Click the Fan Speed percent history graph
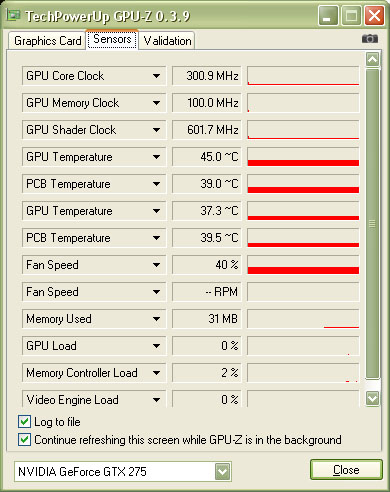 (x=303, y=265)
